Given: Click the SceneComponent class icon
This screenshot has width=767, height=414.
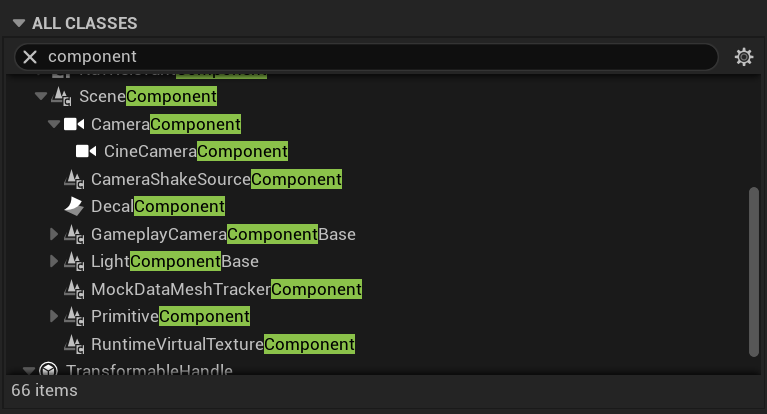Looking at the screenshot, I should tap(62, 97).
